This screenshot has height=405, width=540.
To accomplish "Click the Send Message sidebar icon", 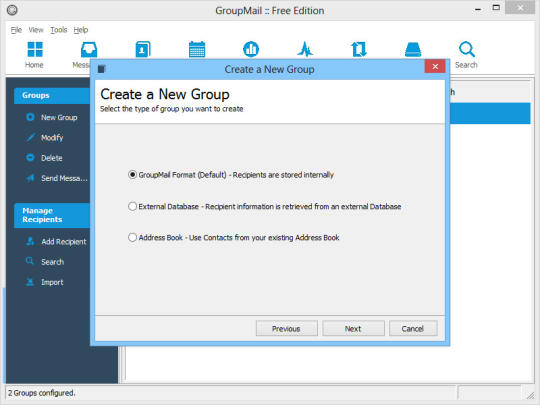I will click(30, 178).
